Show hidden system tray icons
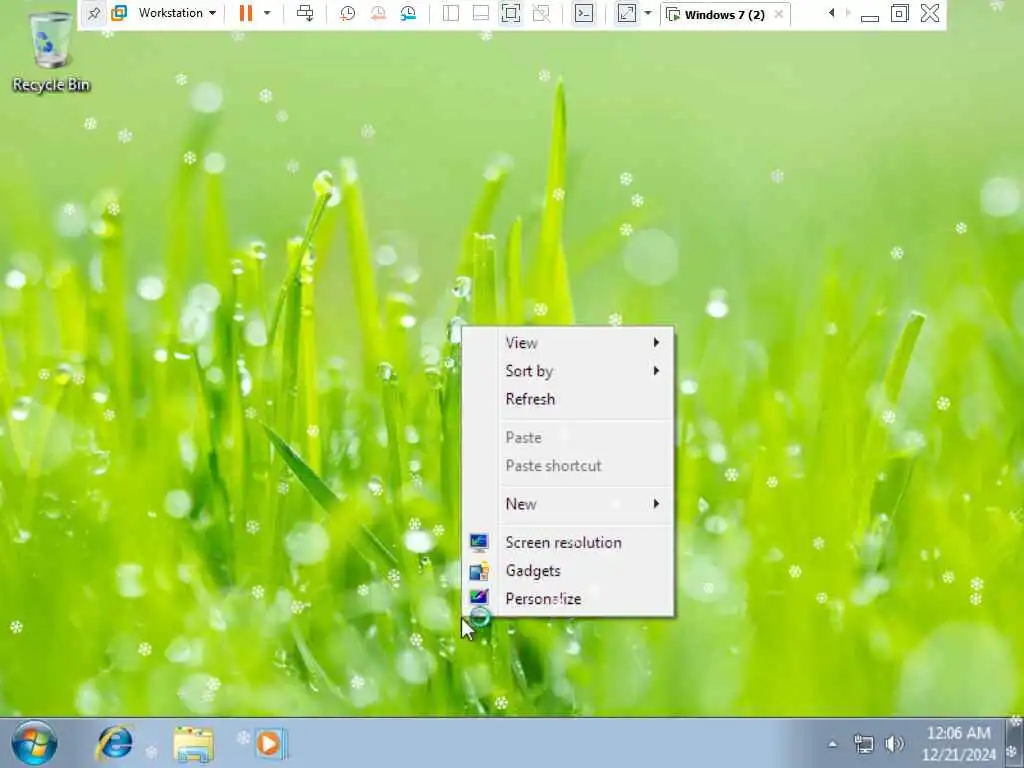1024x768 pixels. (832, 744)
